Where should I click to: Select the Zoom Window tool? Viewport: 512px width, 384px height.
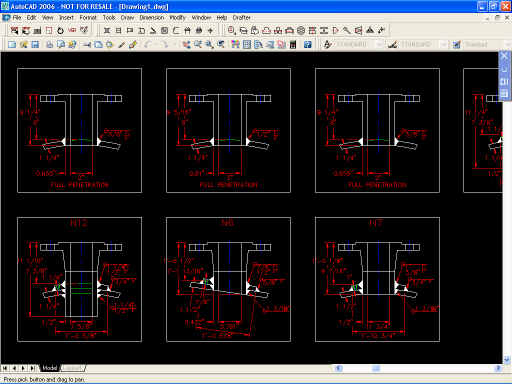pos(209,44)
